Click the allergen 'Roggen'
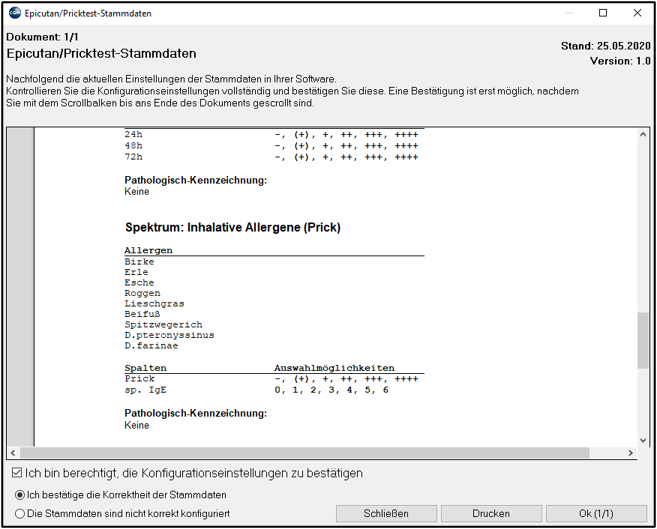The height and width of the screenshot is (529, 657). tap(142, 293)
